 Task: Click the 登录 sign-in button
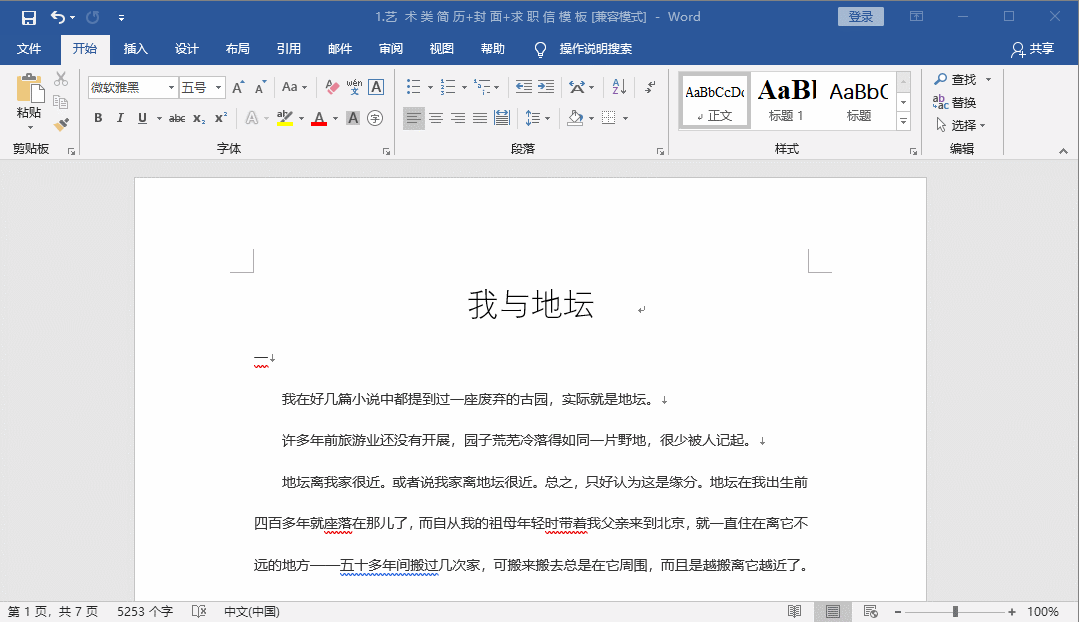click(x=860, y=17)
